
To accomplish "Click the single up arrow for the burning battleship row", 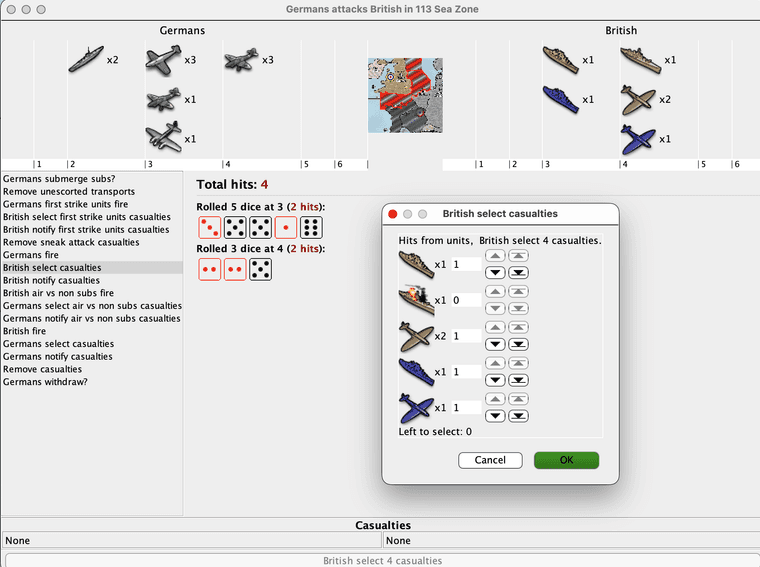I will click(x=494, y=292).
